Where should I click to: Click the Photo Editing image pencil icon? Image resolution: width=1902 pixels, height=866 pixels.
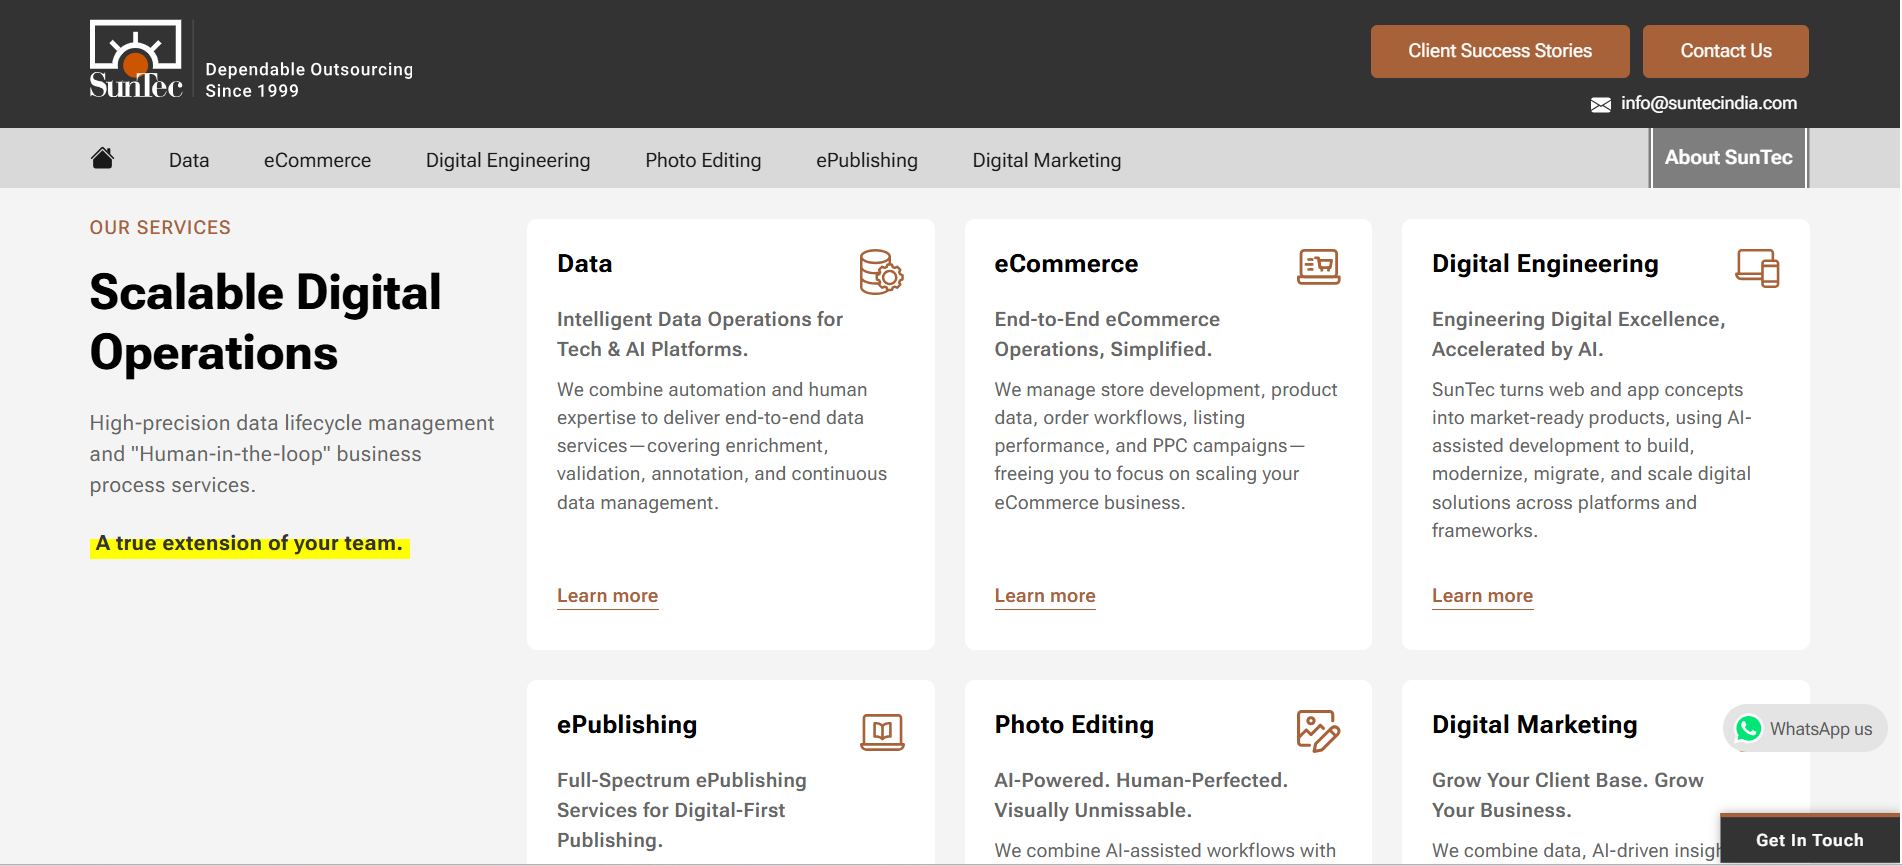click(1318, 731)
